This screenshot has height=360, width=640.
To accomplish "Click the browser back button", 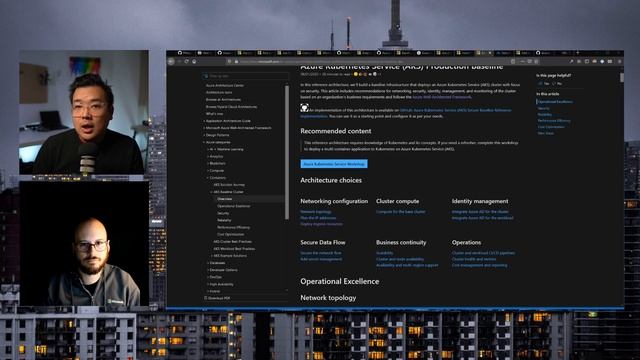I will coord(171,61).
